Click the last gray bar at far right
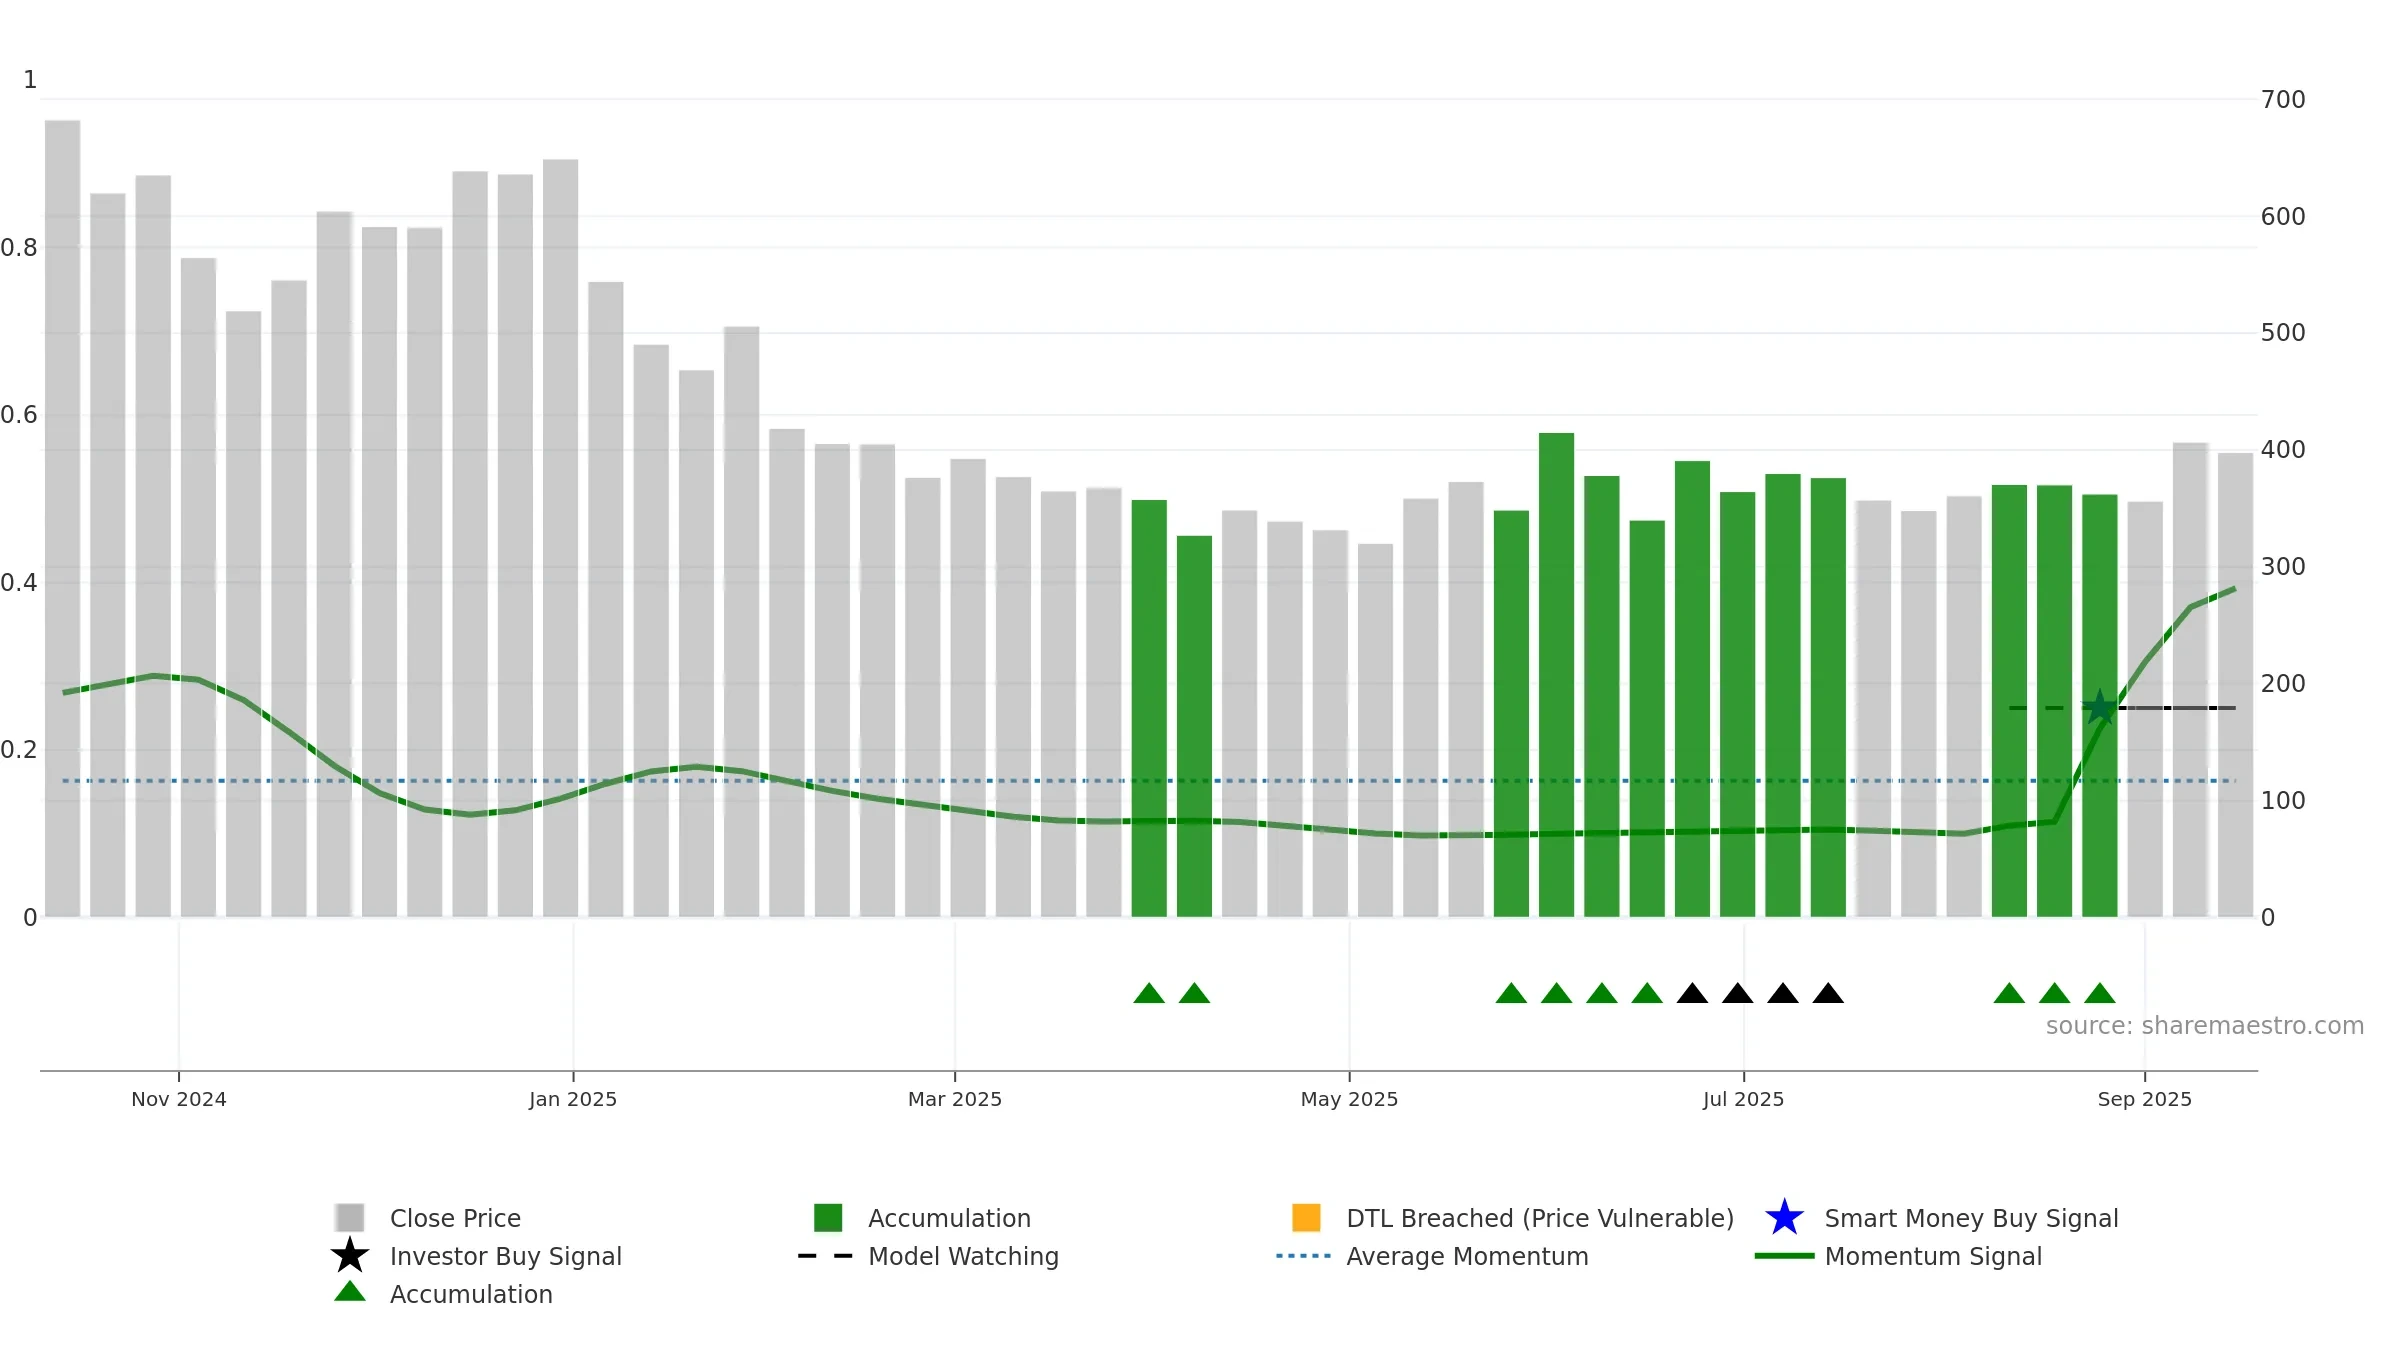This screenshot has height=1350, width=2400. pos(2235,685)
